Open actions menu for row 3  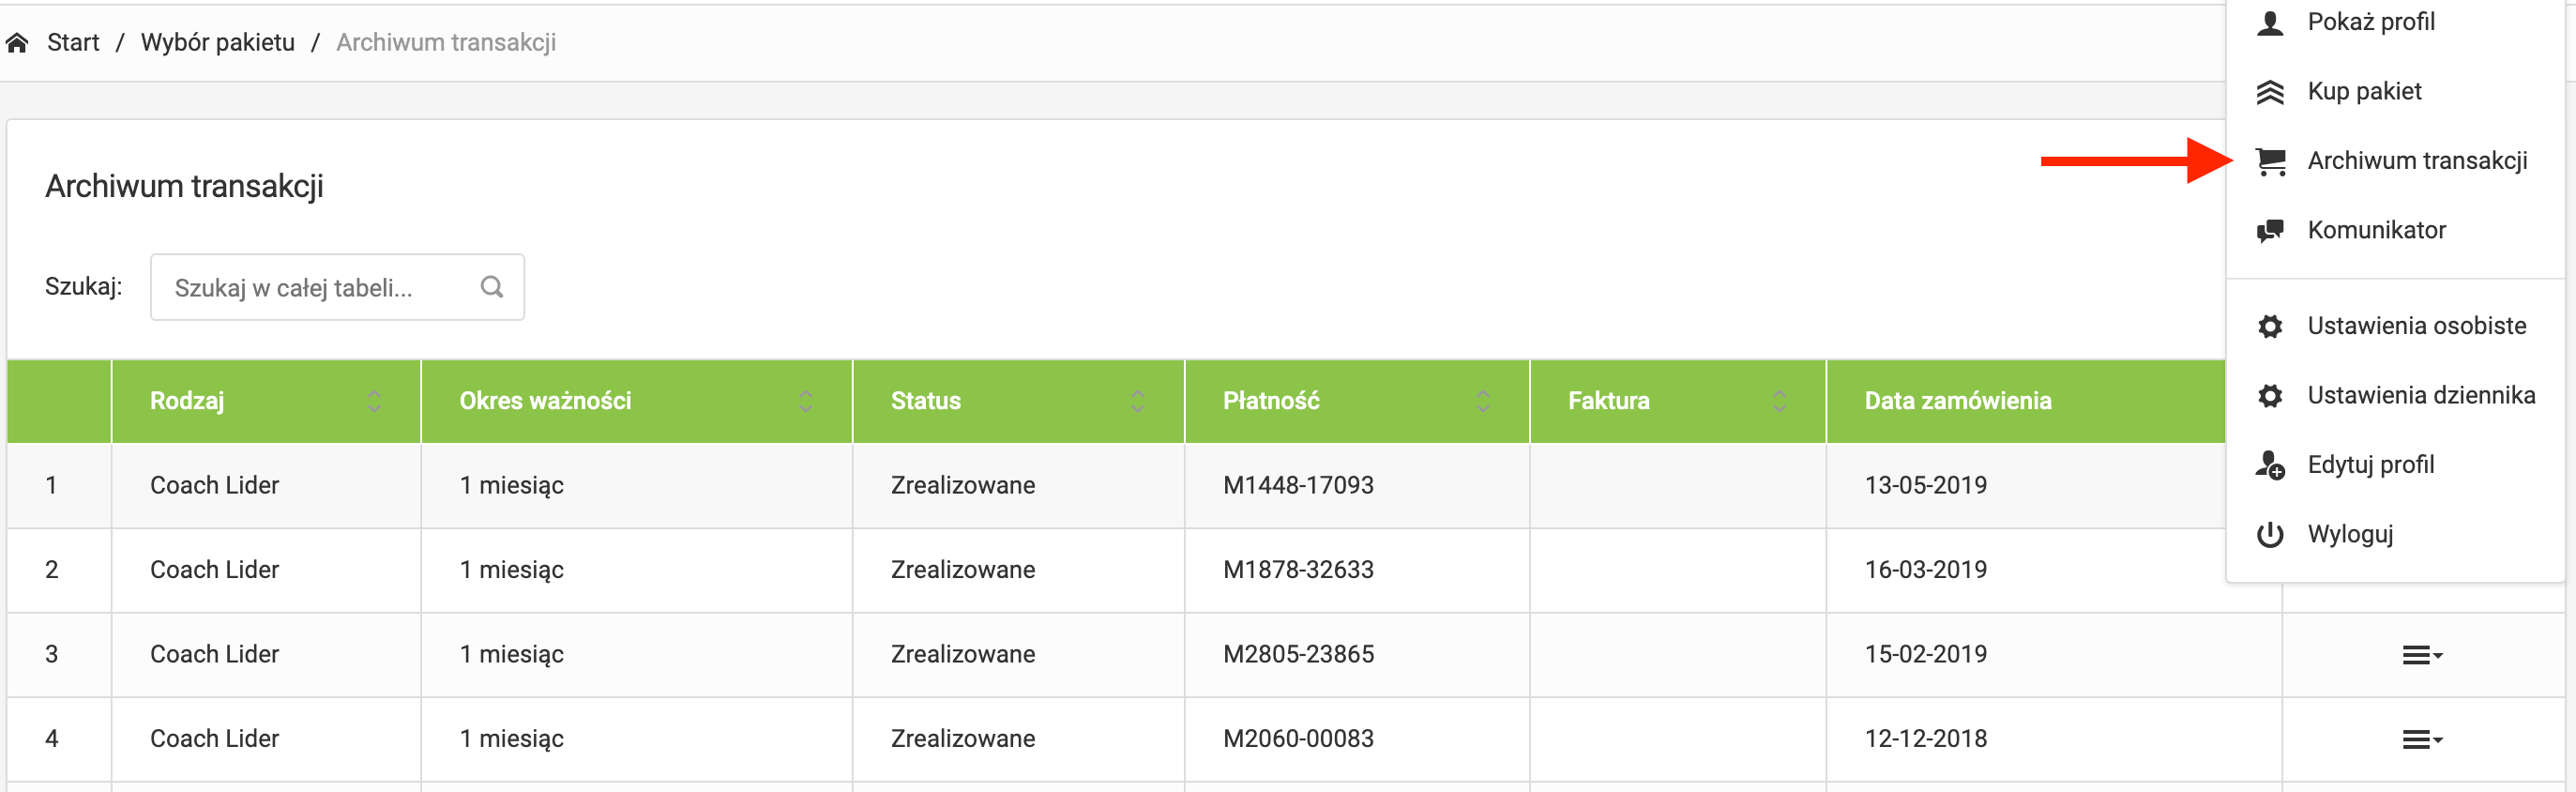point(2422,655)
